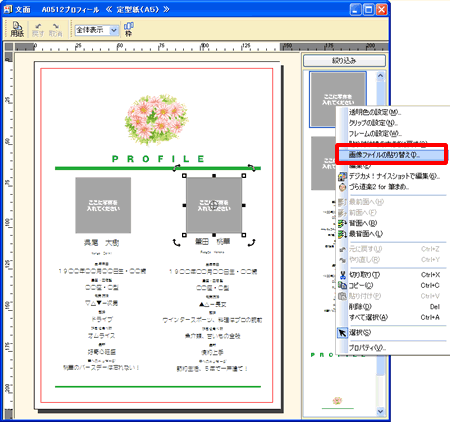Click the 戻す undo arrow icon

pos(38,30)
